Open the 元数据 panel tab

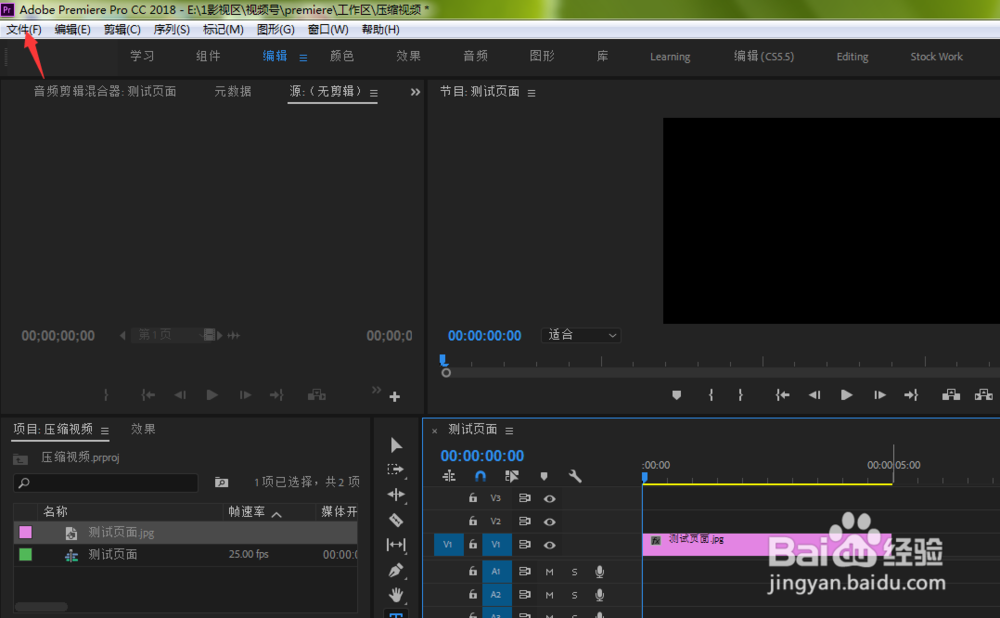pos(233,91)
